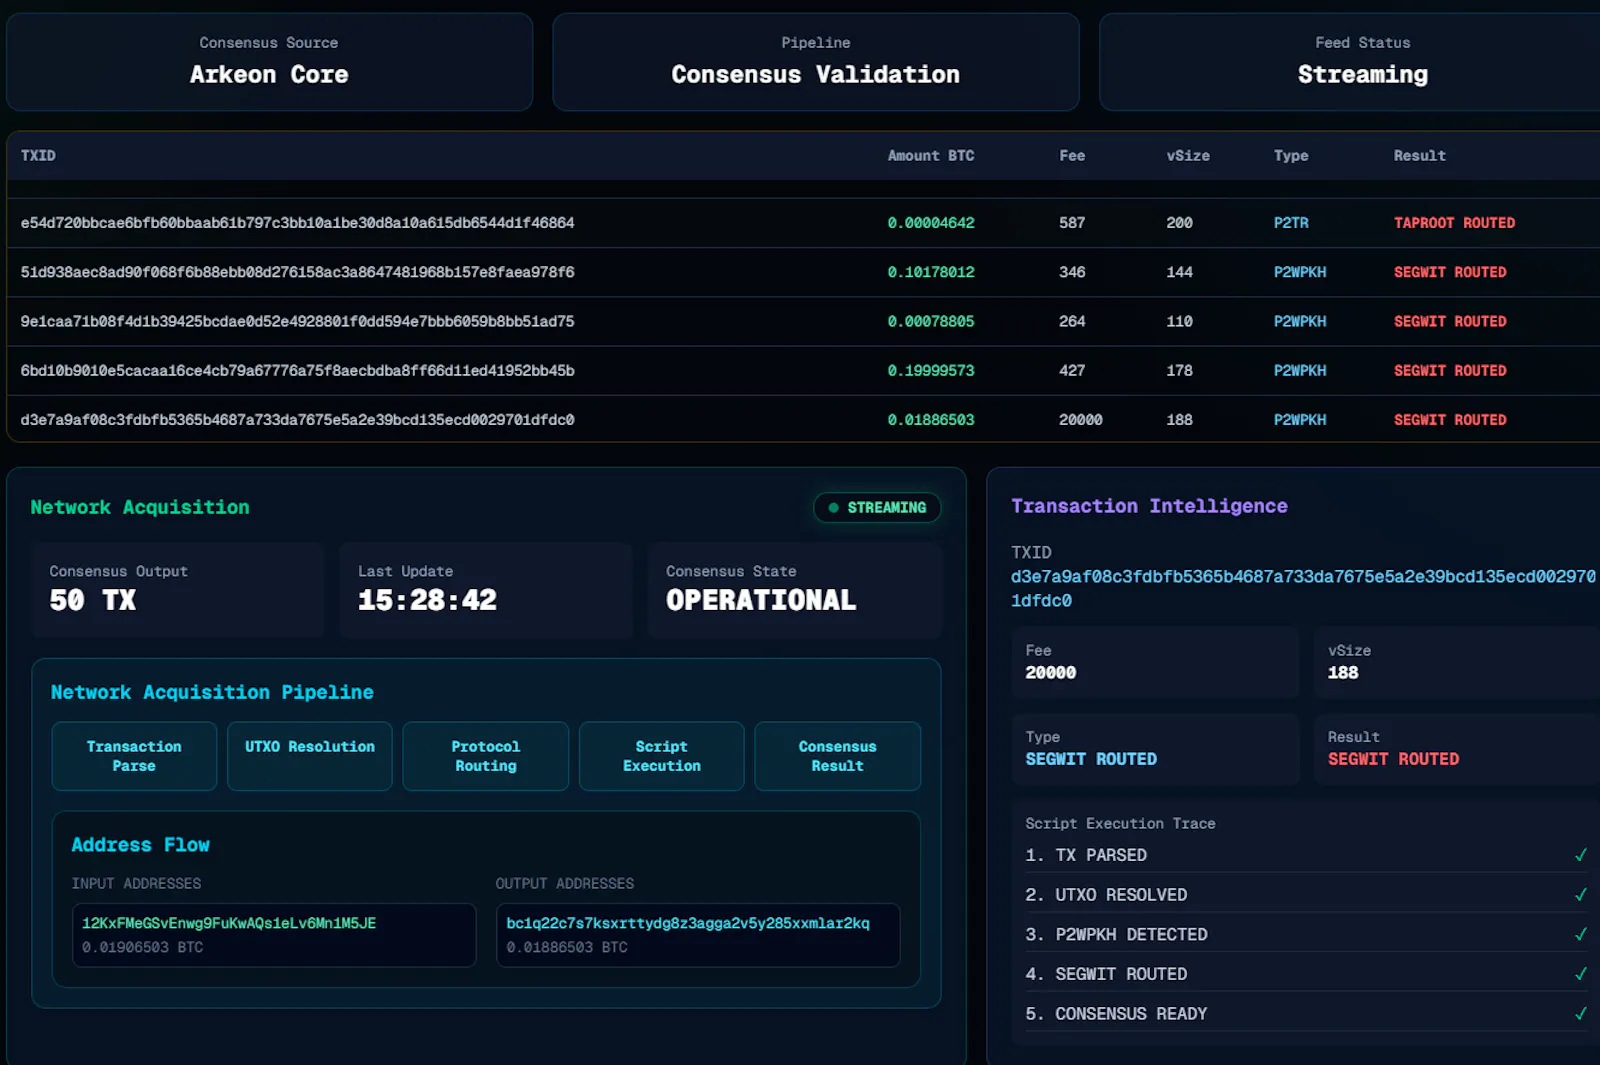
Task: Select the Transaction Parse pipeline stage
Action: click(x=134, y=756)
